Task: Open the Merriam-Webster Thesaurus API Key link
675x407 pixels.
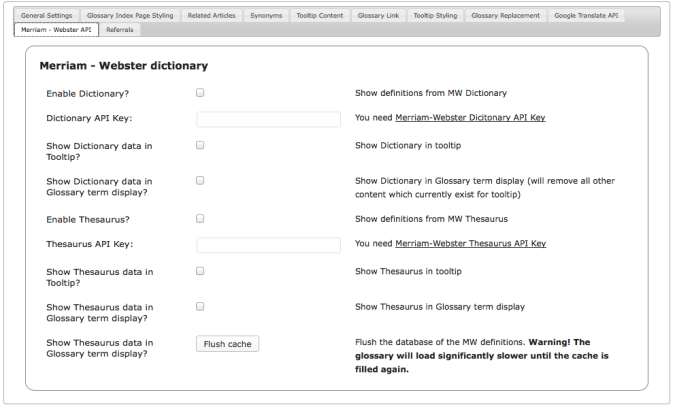Action: tap(471, 243)
